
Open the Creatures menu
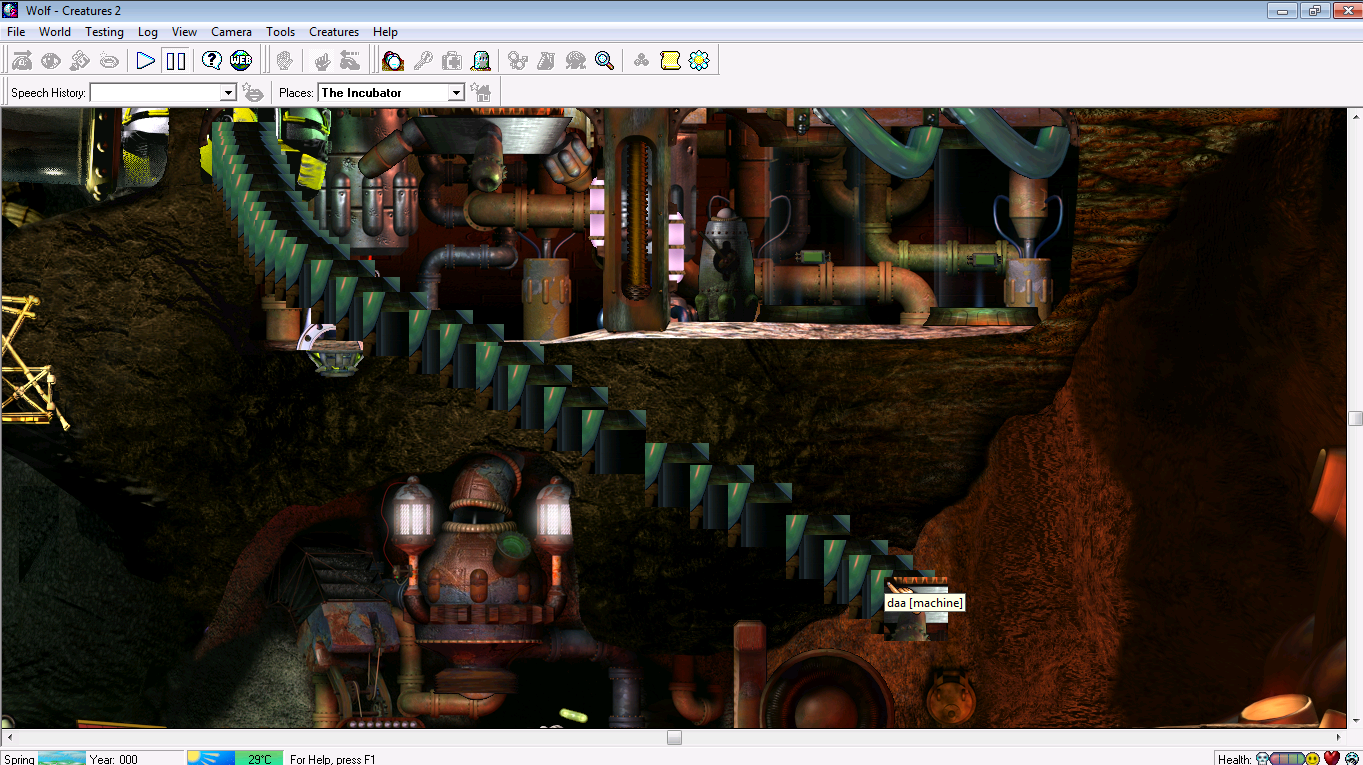pyautogui.click(x=334, y=31)
